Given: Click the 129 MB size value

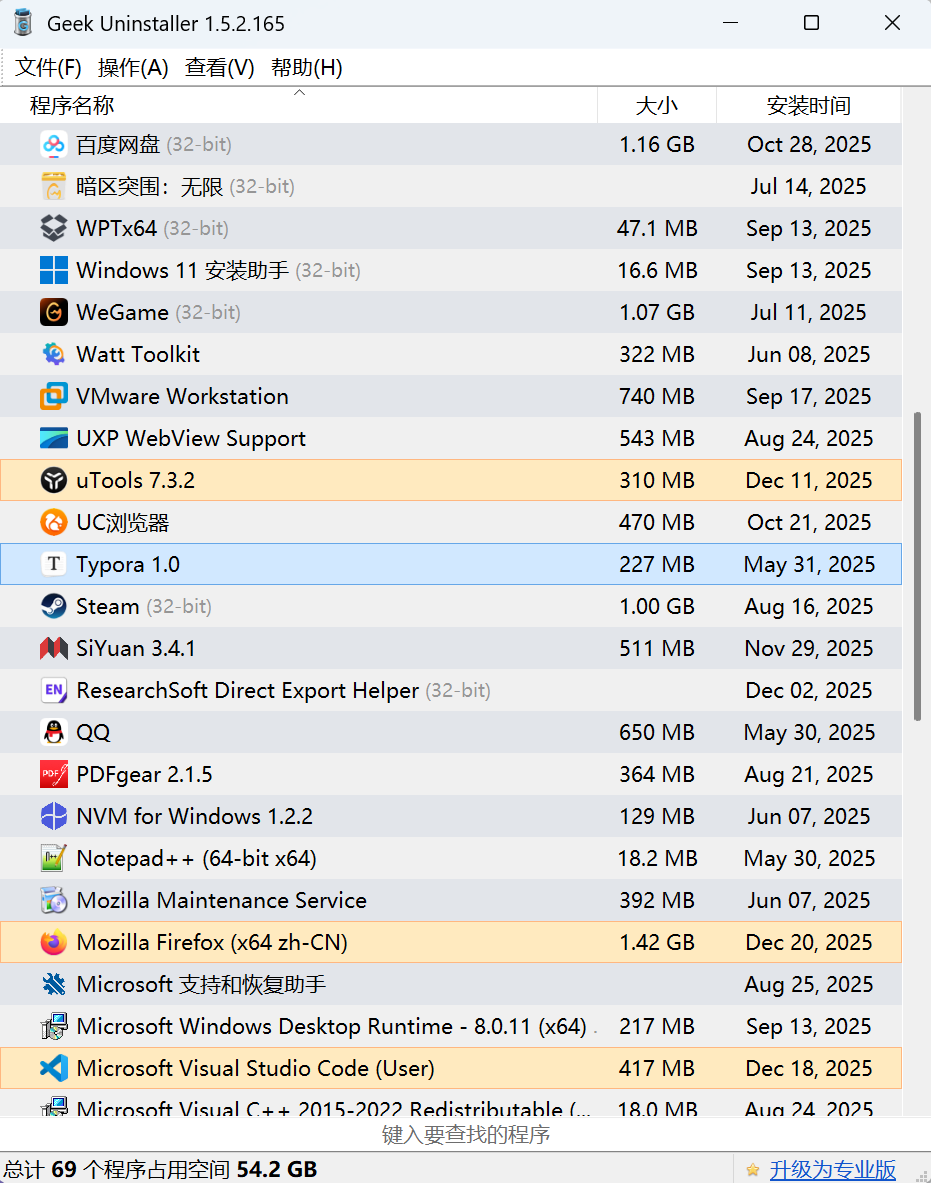Looking at the screenshot, I should pyautogui.click(x=657, y=816).
